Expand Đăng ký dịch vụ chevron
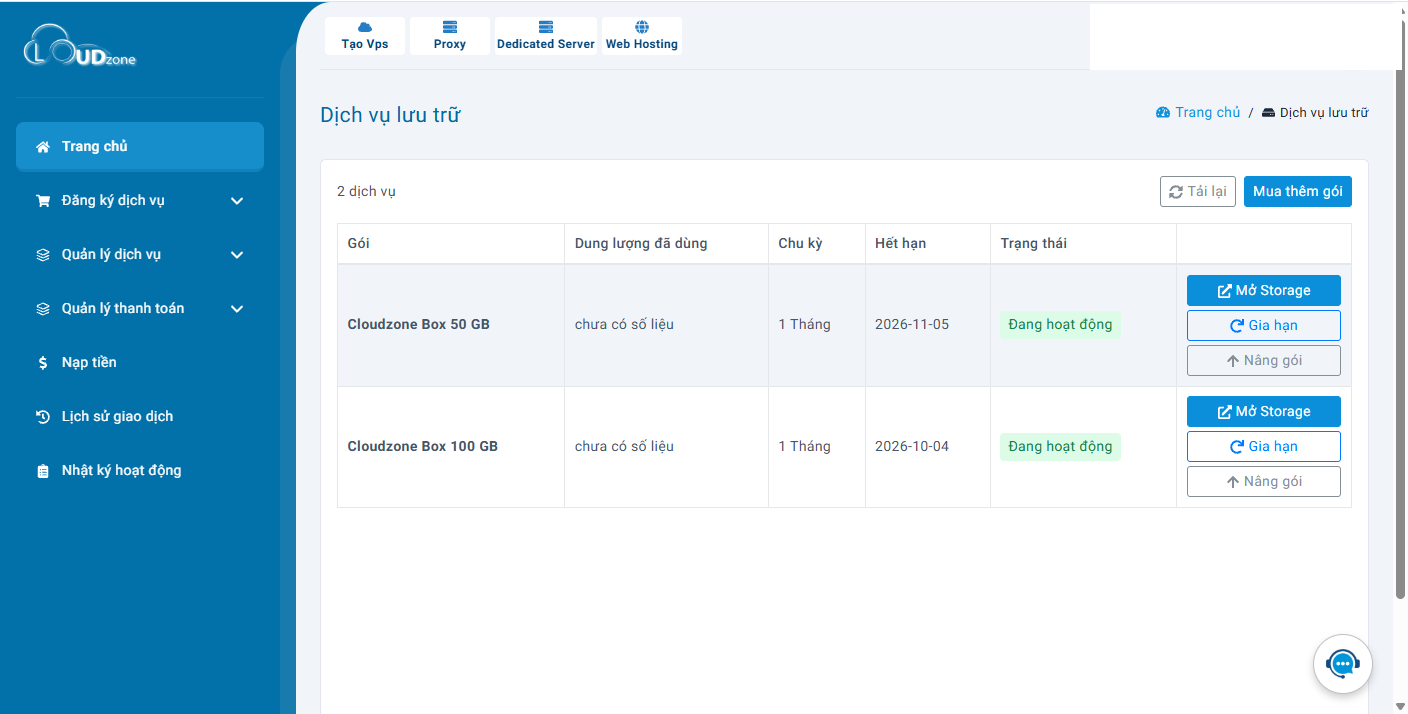 (x=237, y=201)
